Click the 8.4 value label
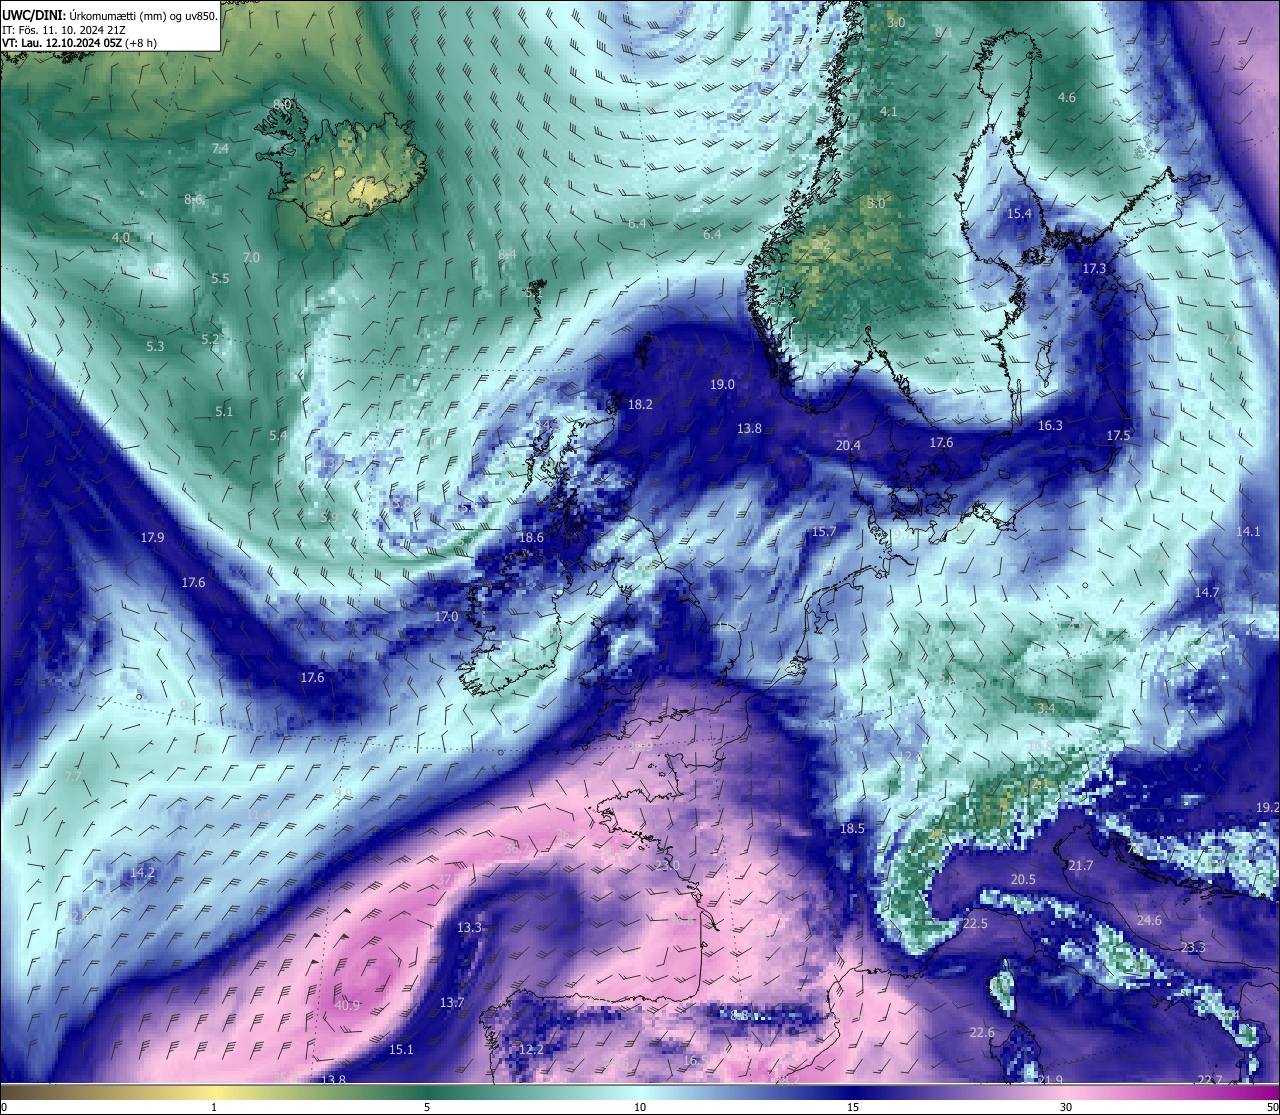 point(507,255)
